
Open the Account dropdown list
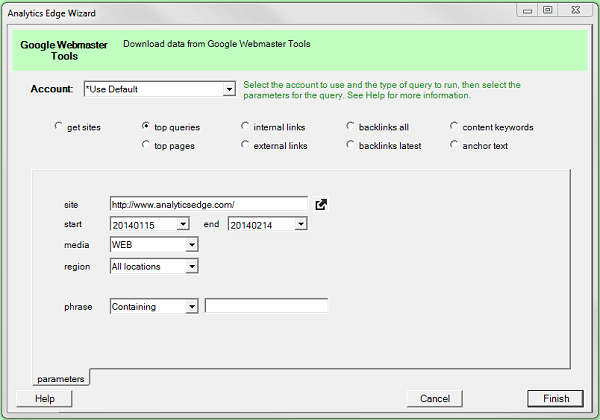[x=229, y=90]
